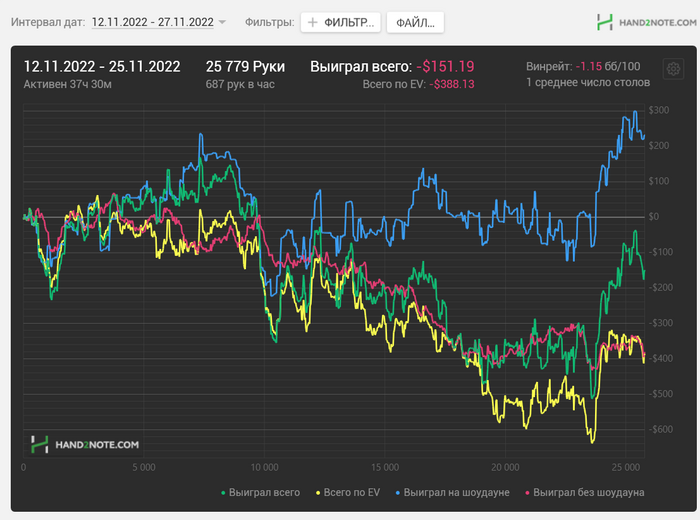Click the green Выиграл всего legend dot
The width and height of the screenshot is (700, 520).
point(223,493)
